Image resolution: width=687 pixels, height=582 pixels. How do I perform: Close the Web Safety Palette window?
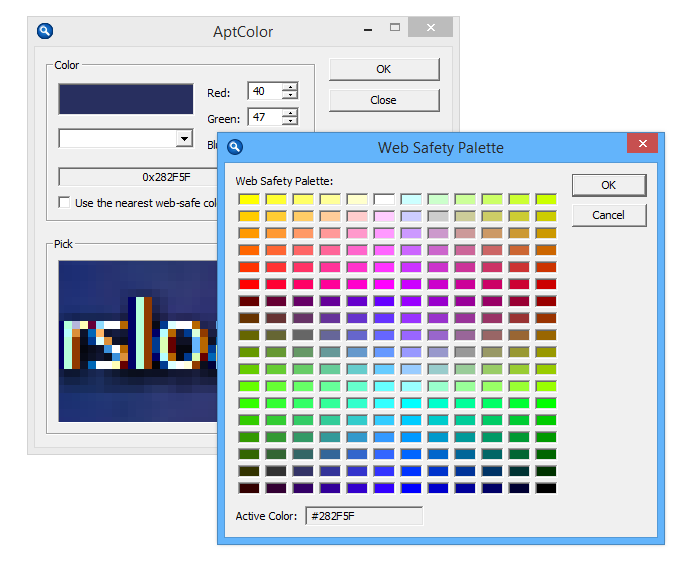tap(642, 143)
